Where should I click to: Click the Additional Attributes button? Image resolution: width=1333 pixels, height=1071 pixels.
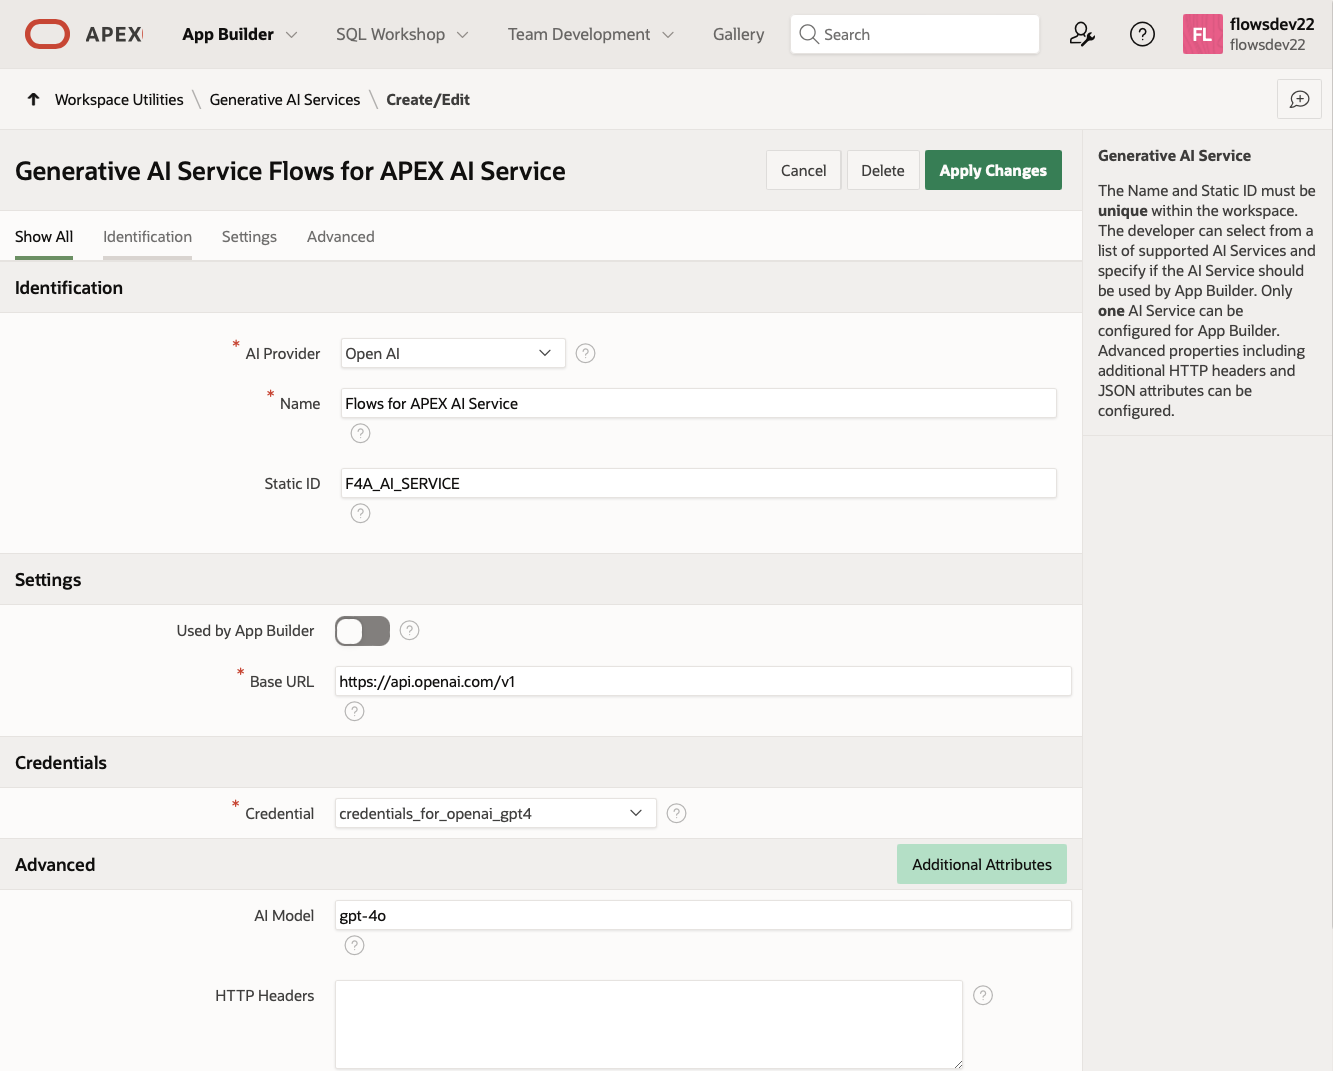982,864
